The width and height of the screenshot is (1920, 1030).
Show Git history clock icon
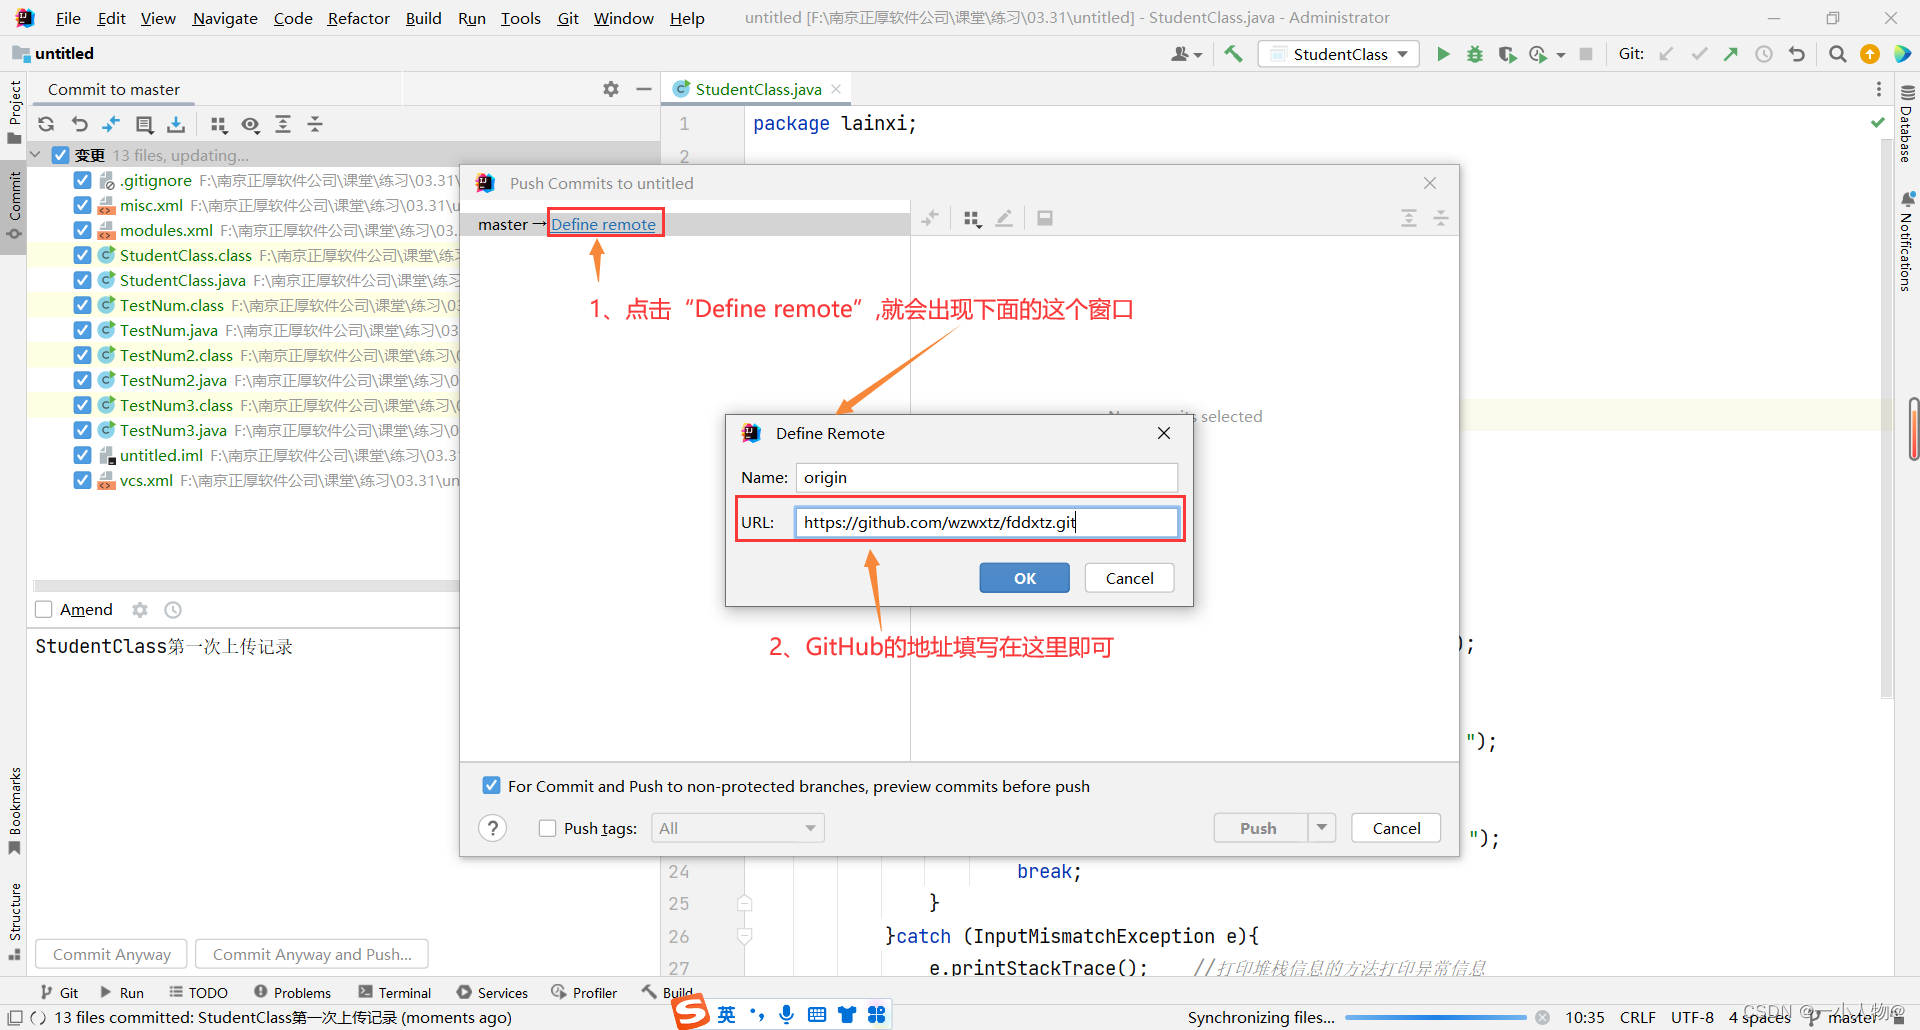tap(1764, 54)
